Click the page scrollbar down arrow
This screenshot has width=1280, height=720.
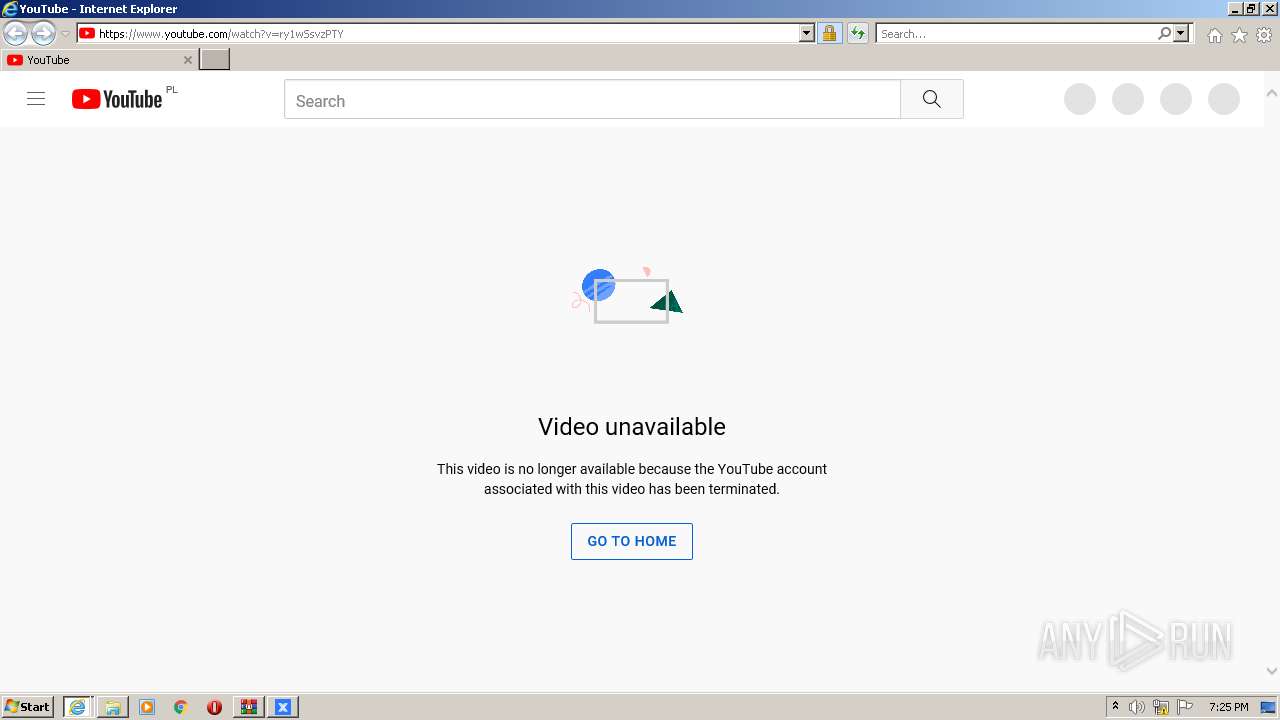coord(1272,671)
